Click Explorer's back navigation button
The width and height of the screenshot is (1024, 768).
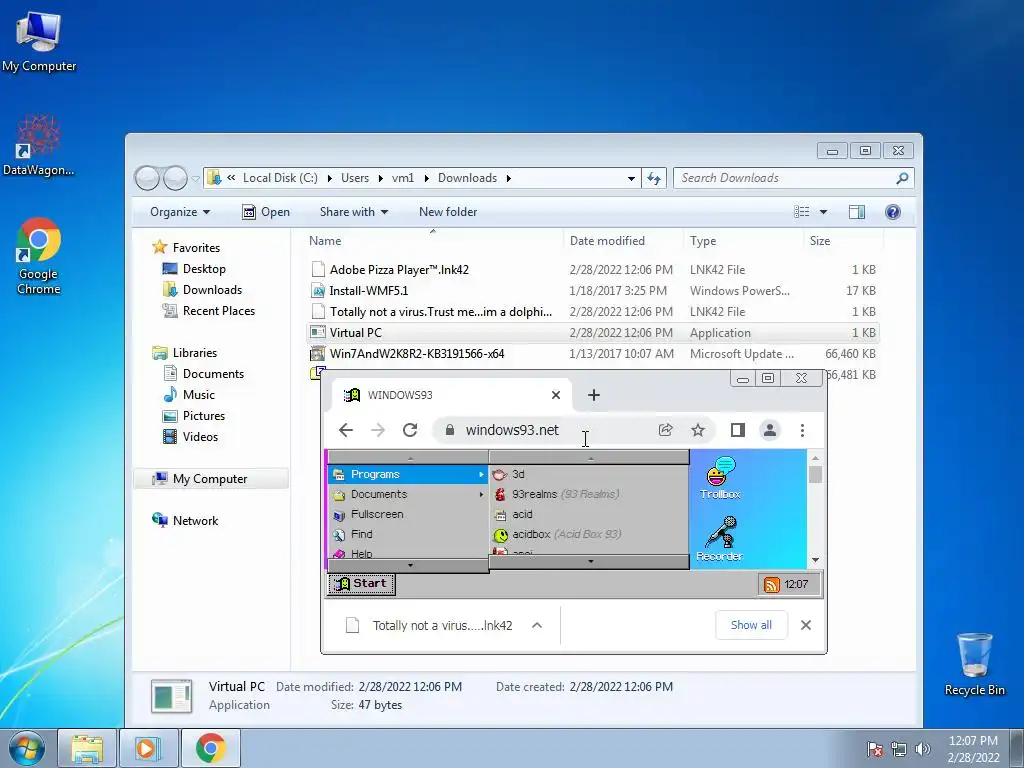[147, 178]
